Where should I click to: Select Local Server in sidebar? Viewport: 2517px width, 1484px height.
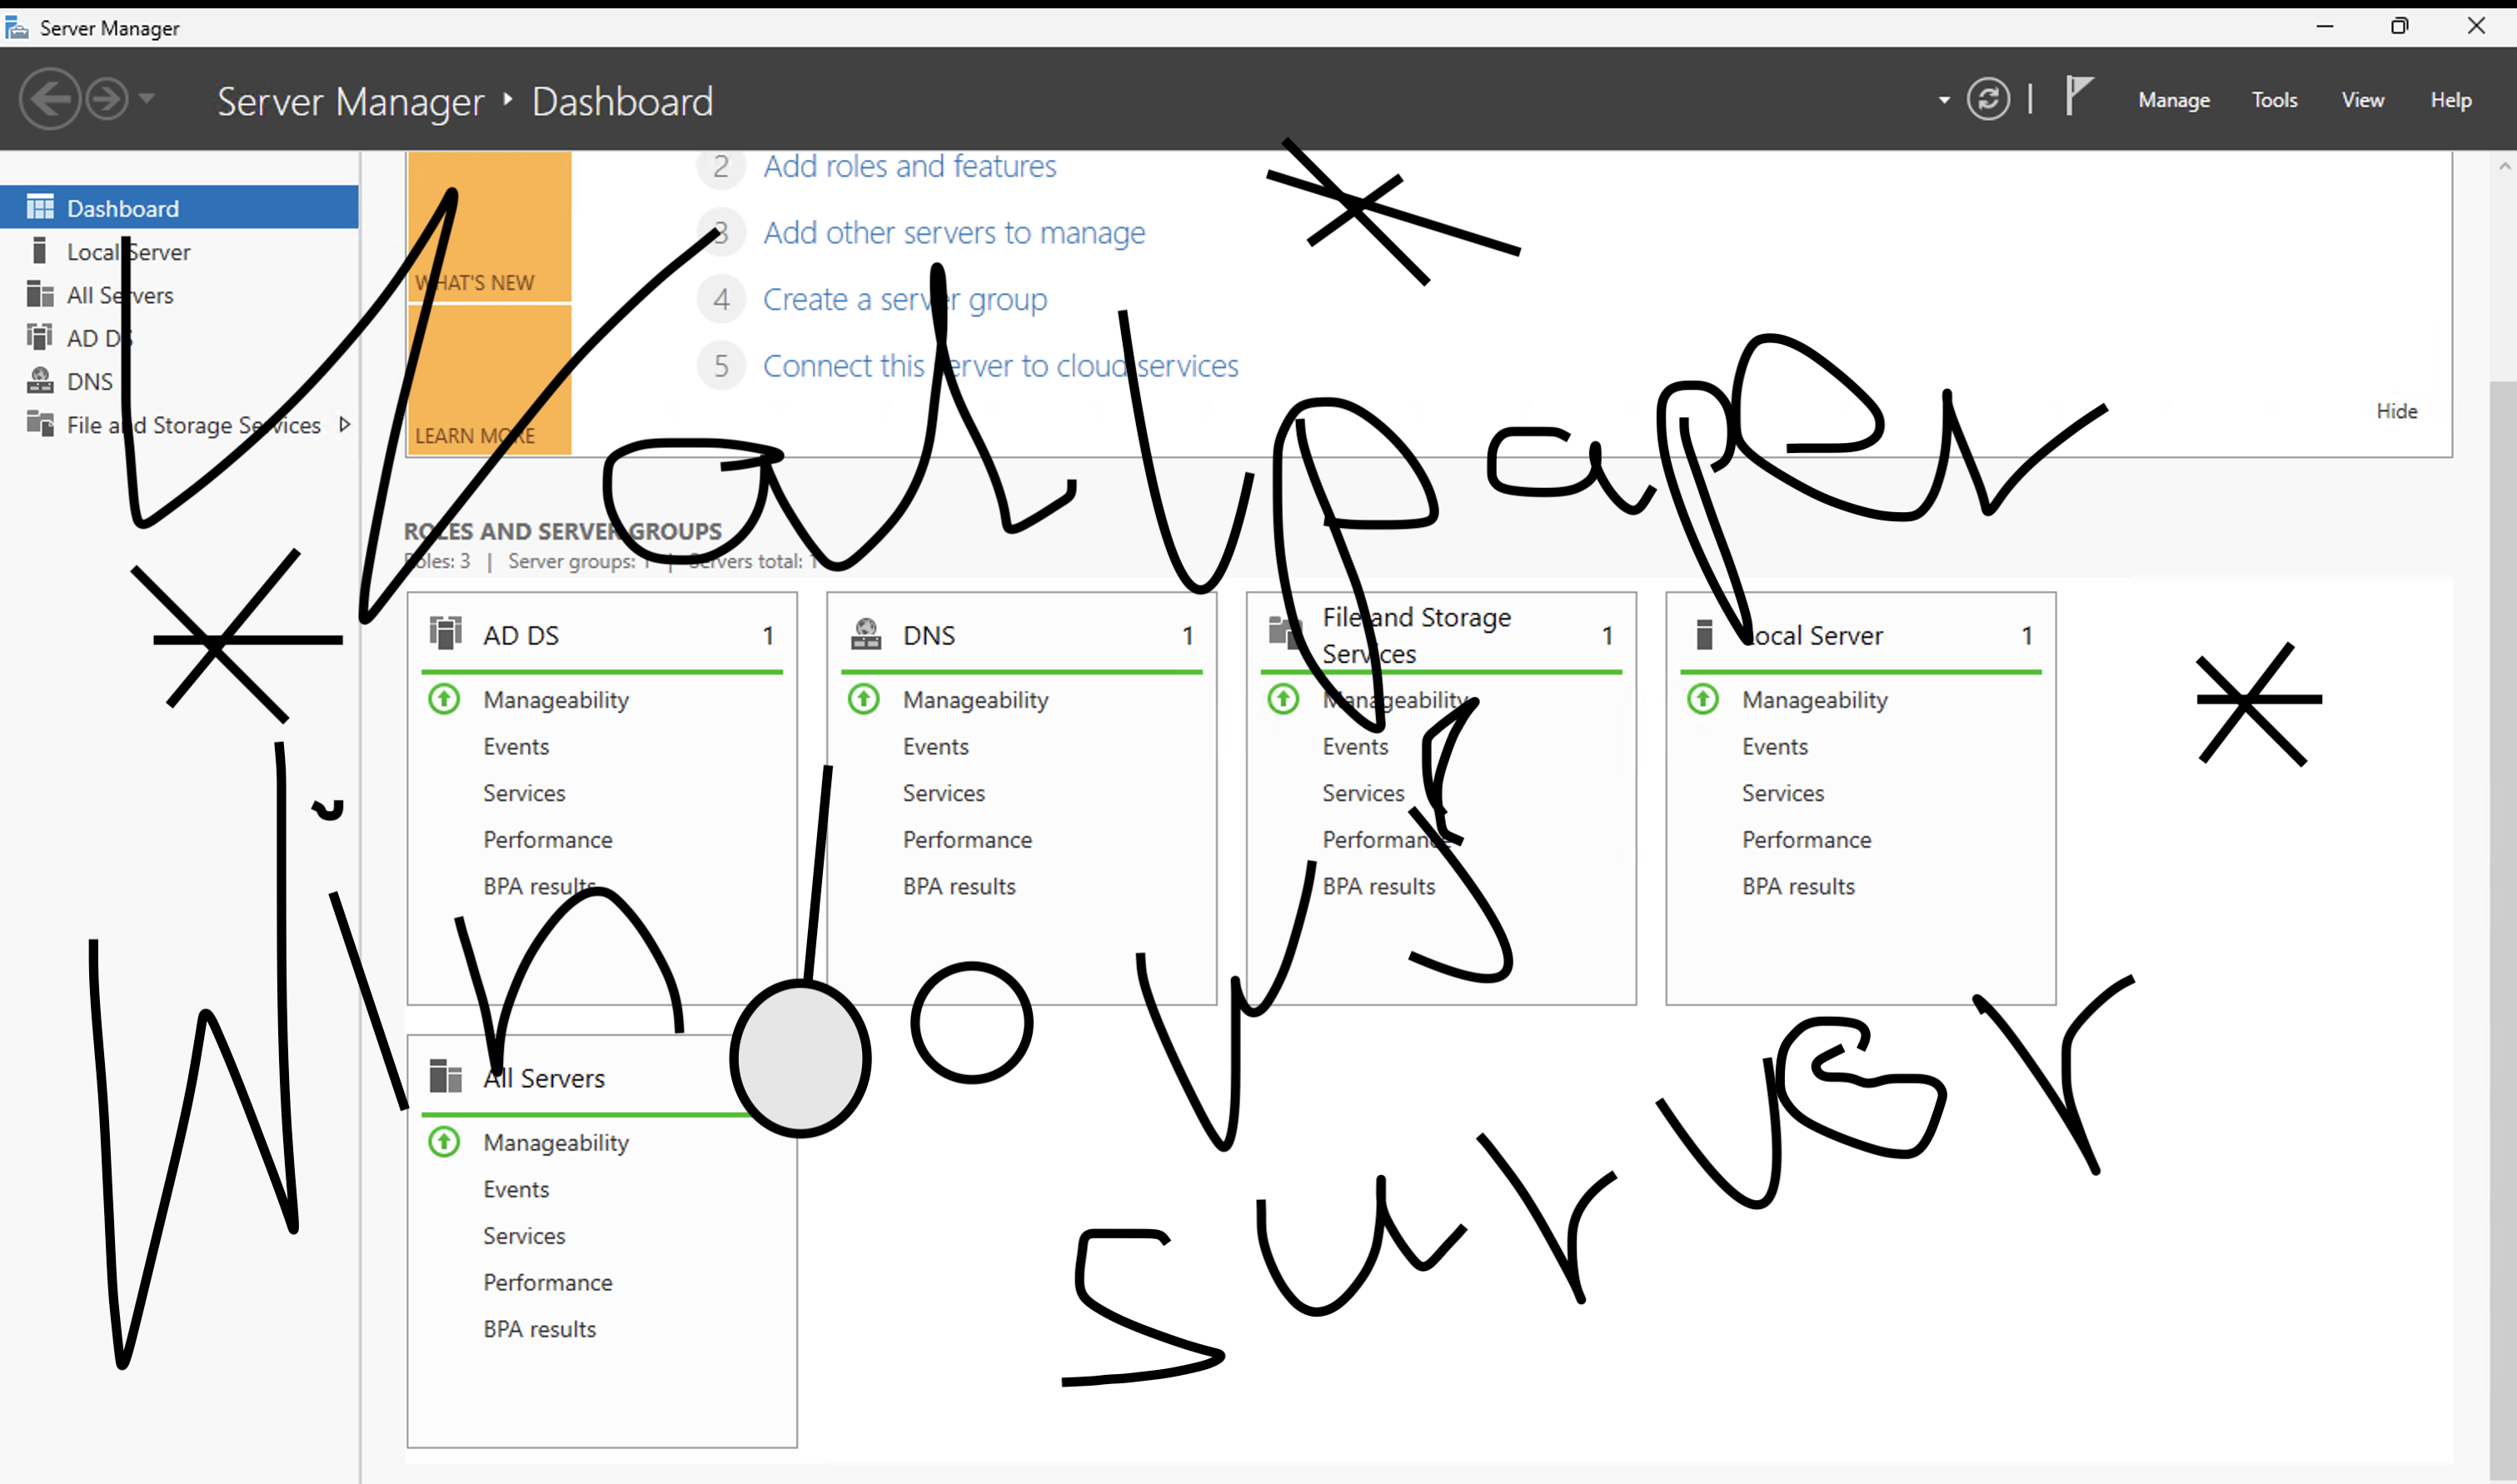[x=128, y=252]
